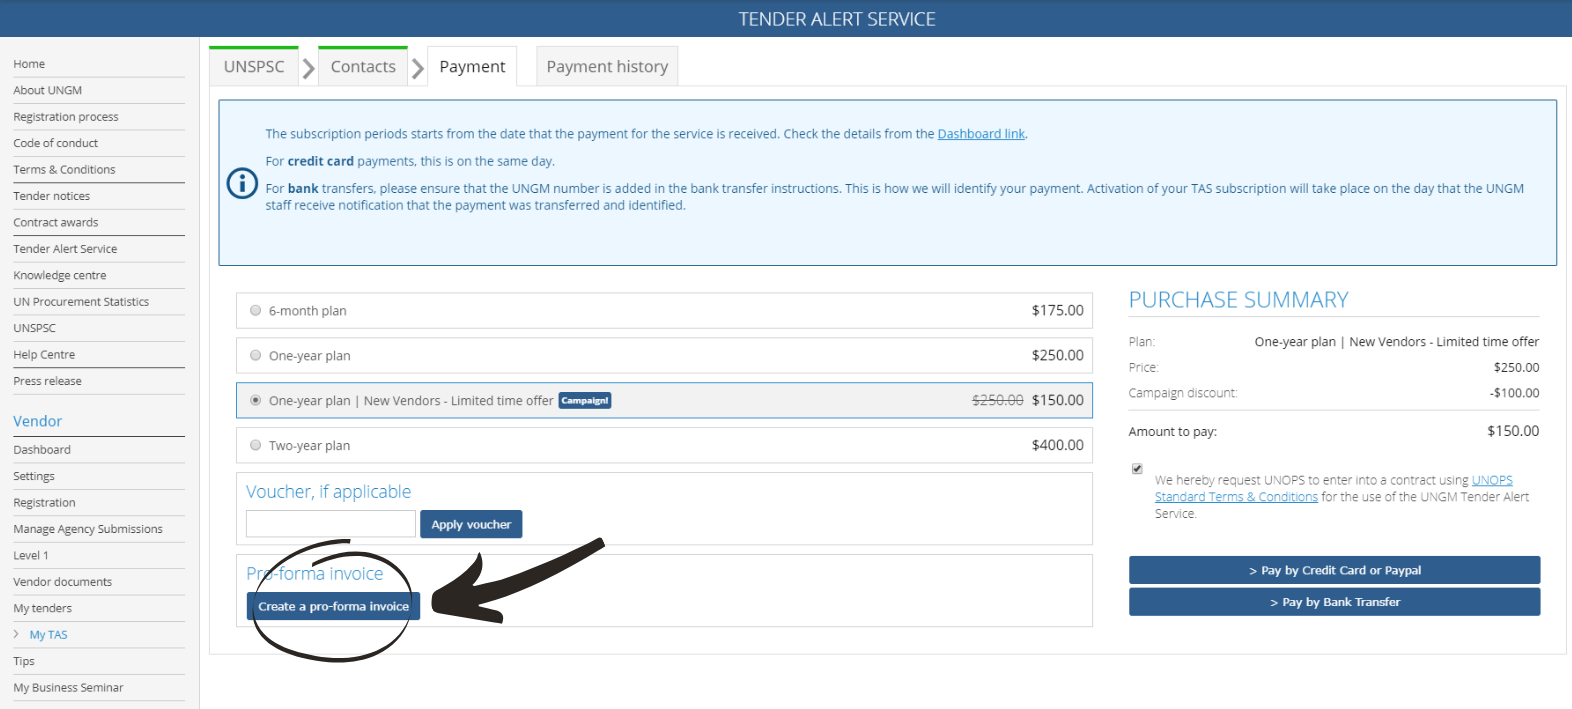Go to Home in sidebar
The image size is (1572, 709).
29,64
